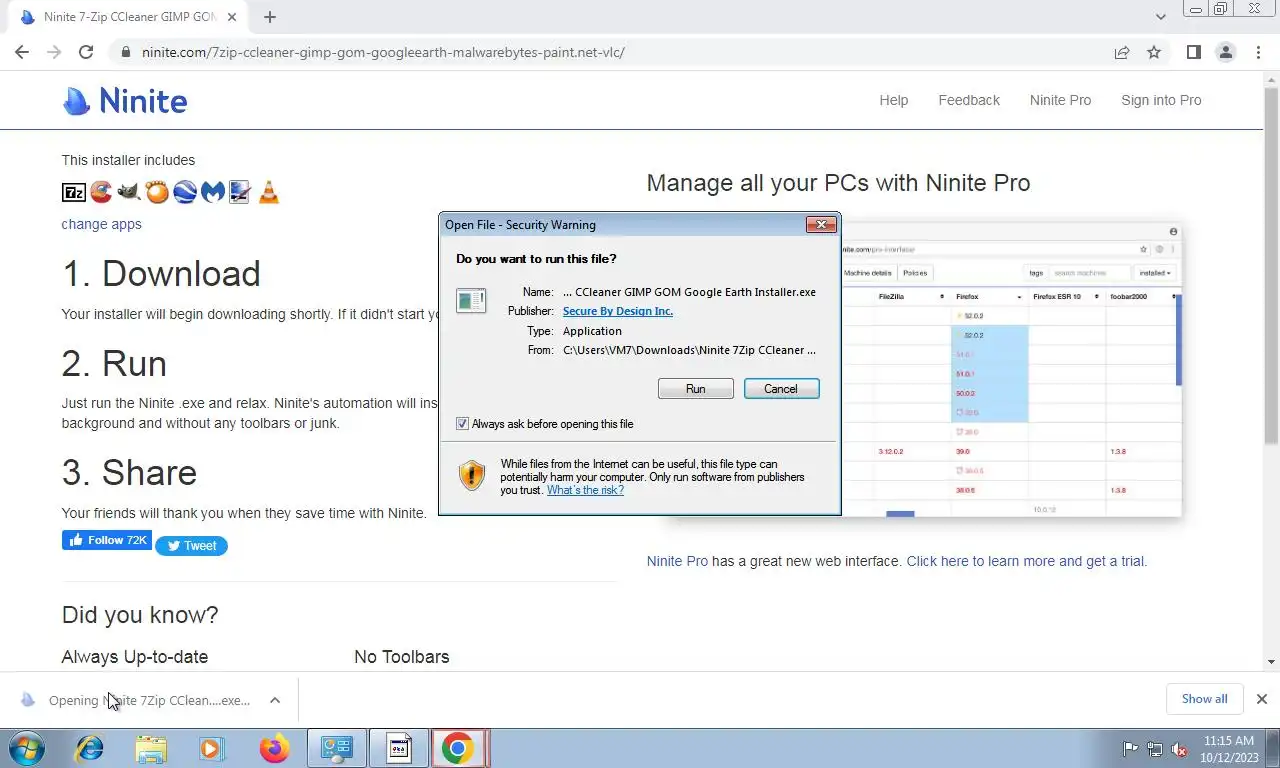Click Ninite Pro link below screenshot
The image size is (1280, 768).
pyautogui.click(x=677, y=561)
